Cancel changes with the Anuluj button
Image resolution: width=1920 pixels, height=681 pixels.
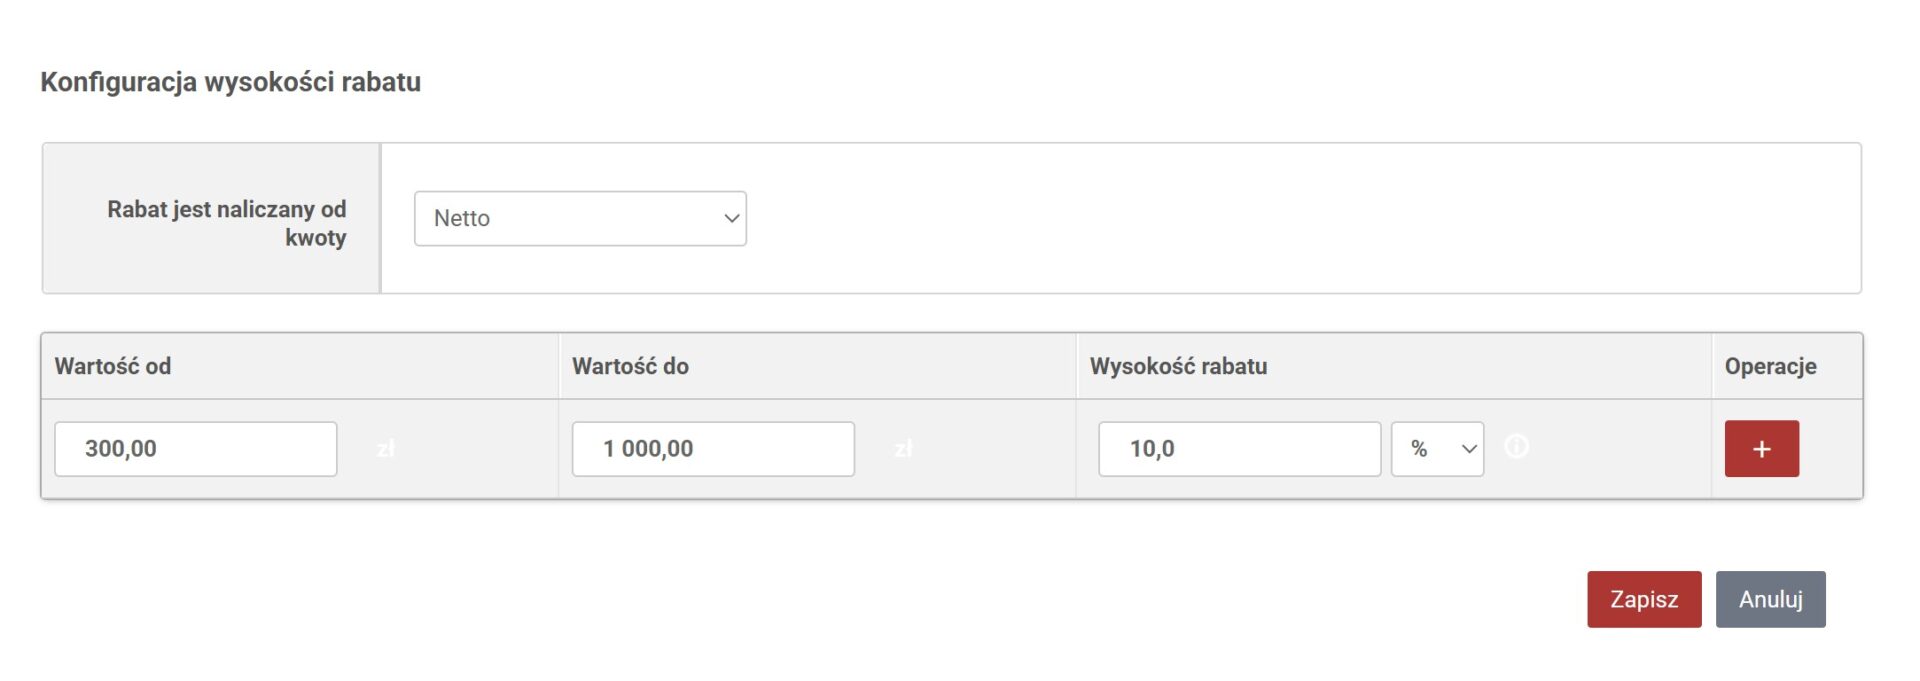point(1770,599)
